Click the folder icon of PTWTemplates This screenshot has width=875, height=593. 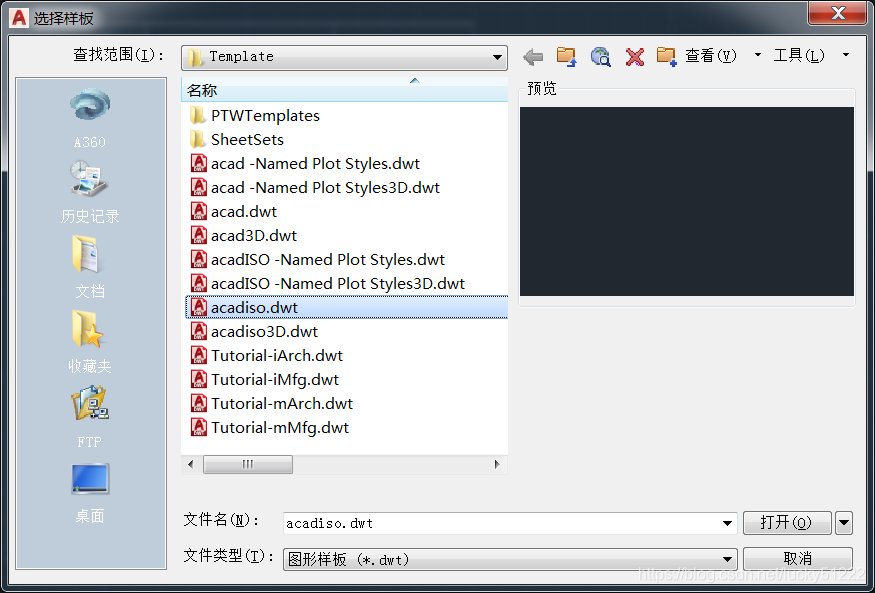point(198,115)
